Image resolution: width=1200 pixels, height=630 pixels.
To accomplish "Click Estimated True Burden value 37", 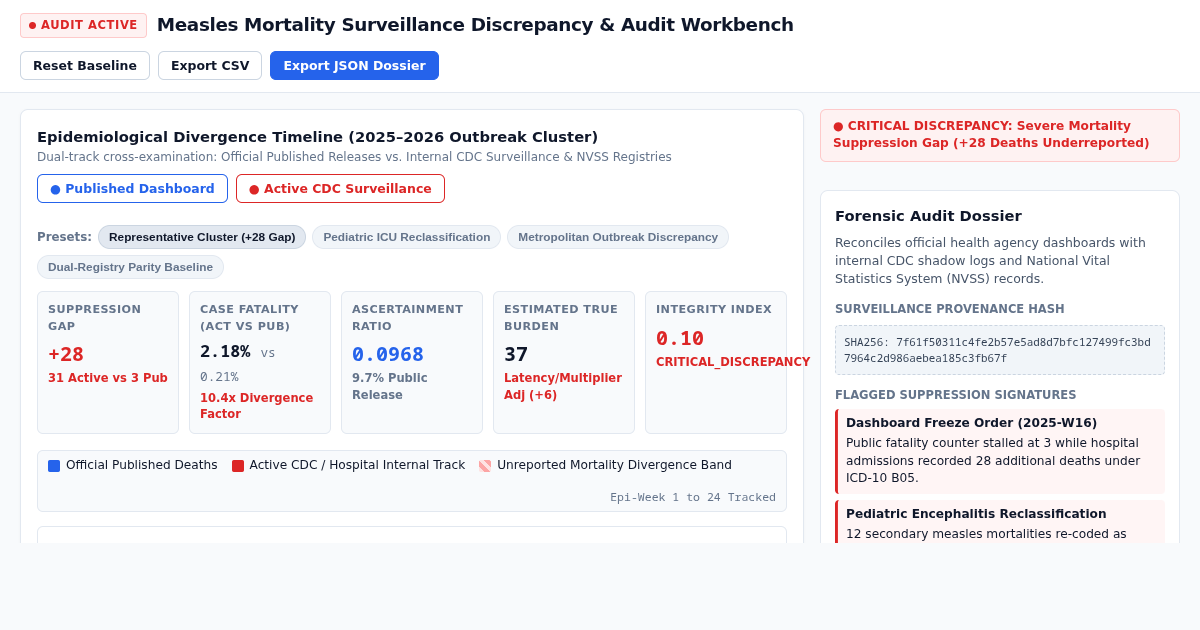I will tap(516, 354).
